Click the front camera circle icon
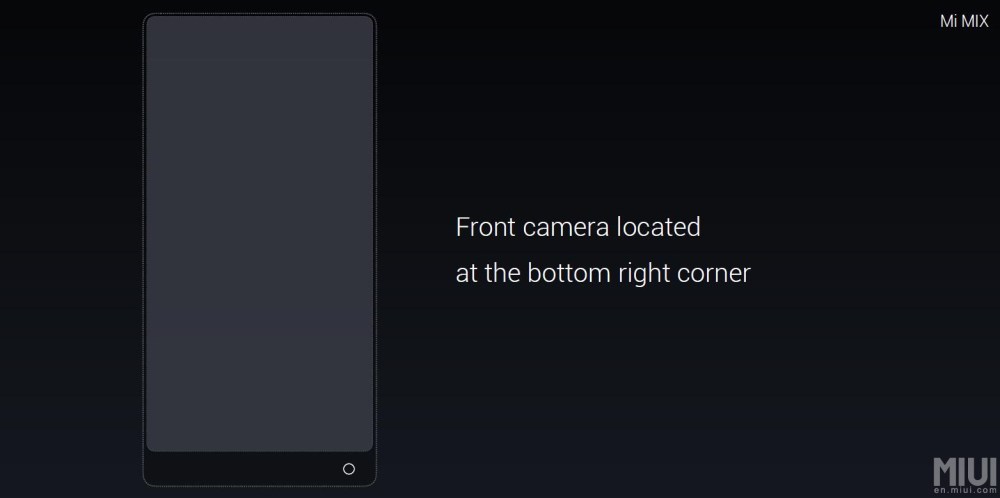This screenshot has width=1000, height=498. click(349, 469)
